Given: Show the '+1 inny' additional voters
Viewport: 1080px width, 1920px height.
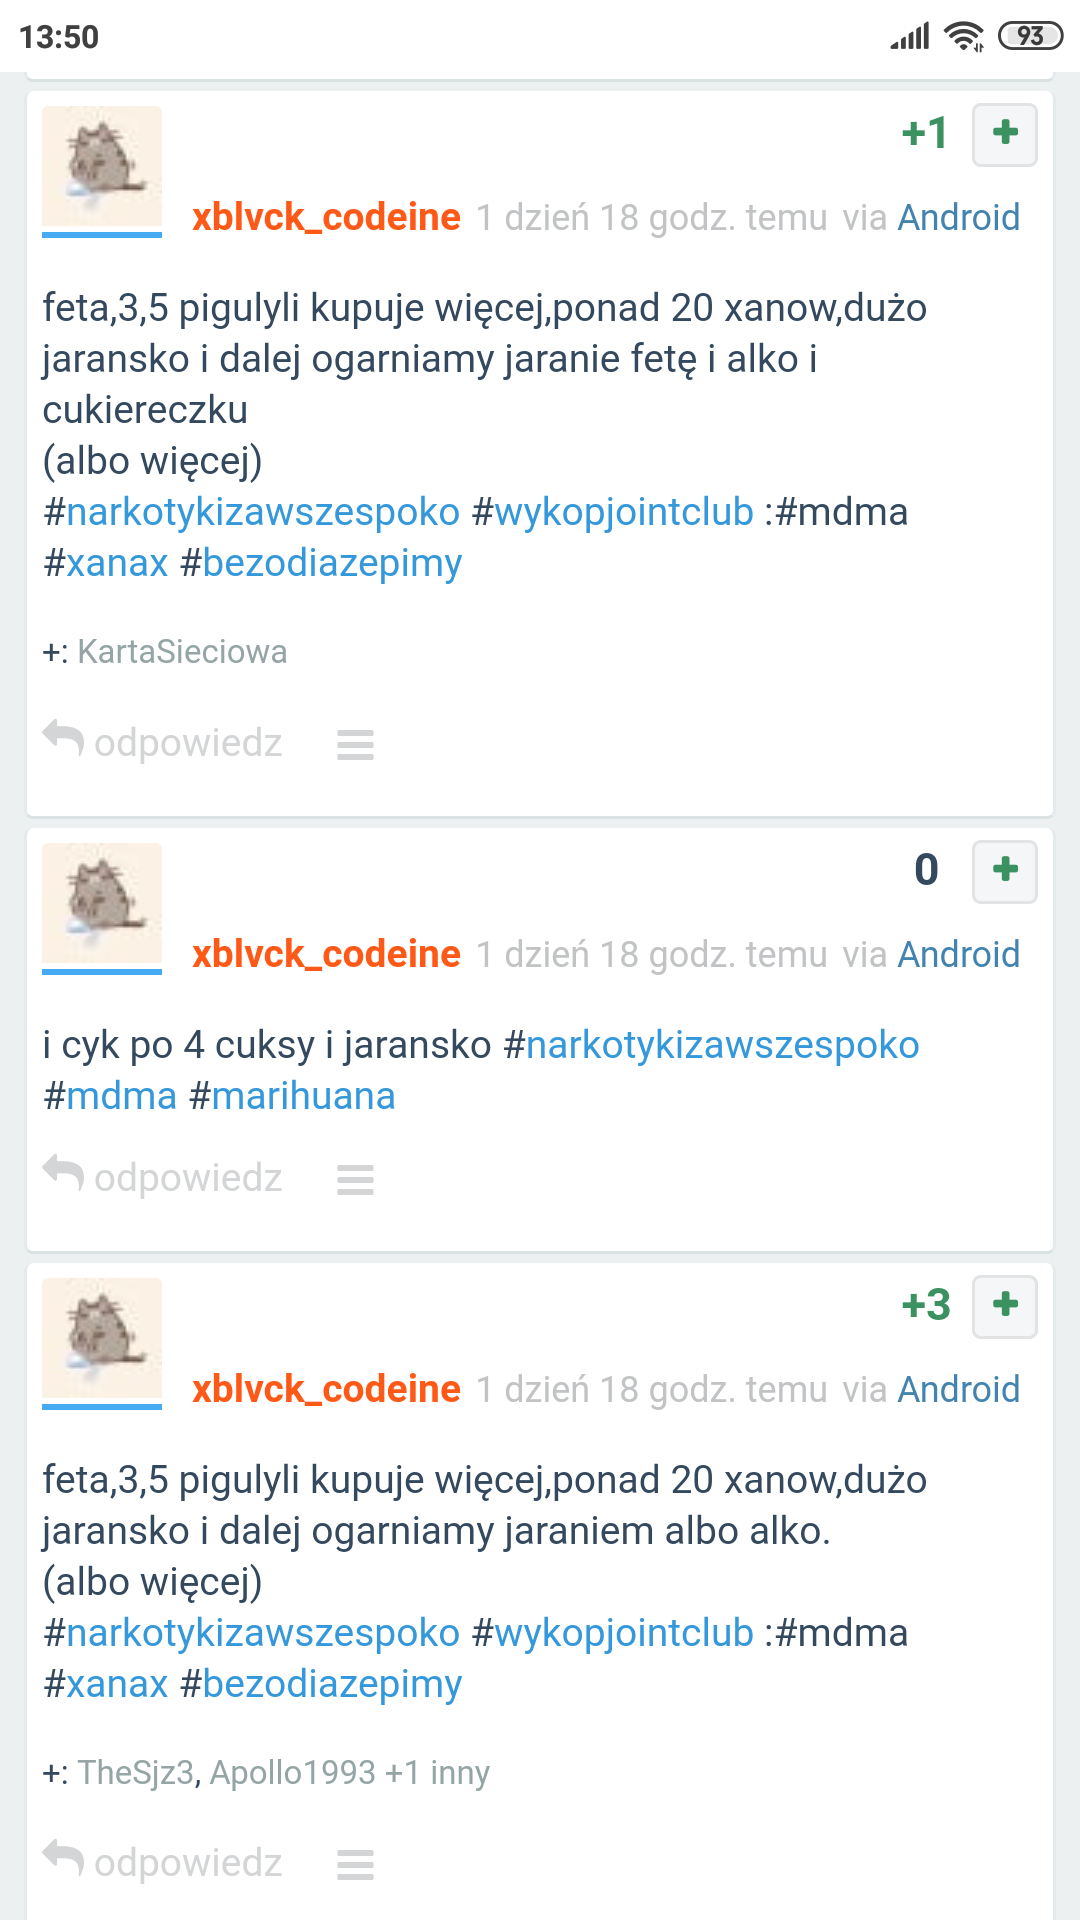Looking at the screenshot, I should pyautogui.click(x=437, y=1773).
